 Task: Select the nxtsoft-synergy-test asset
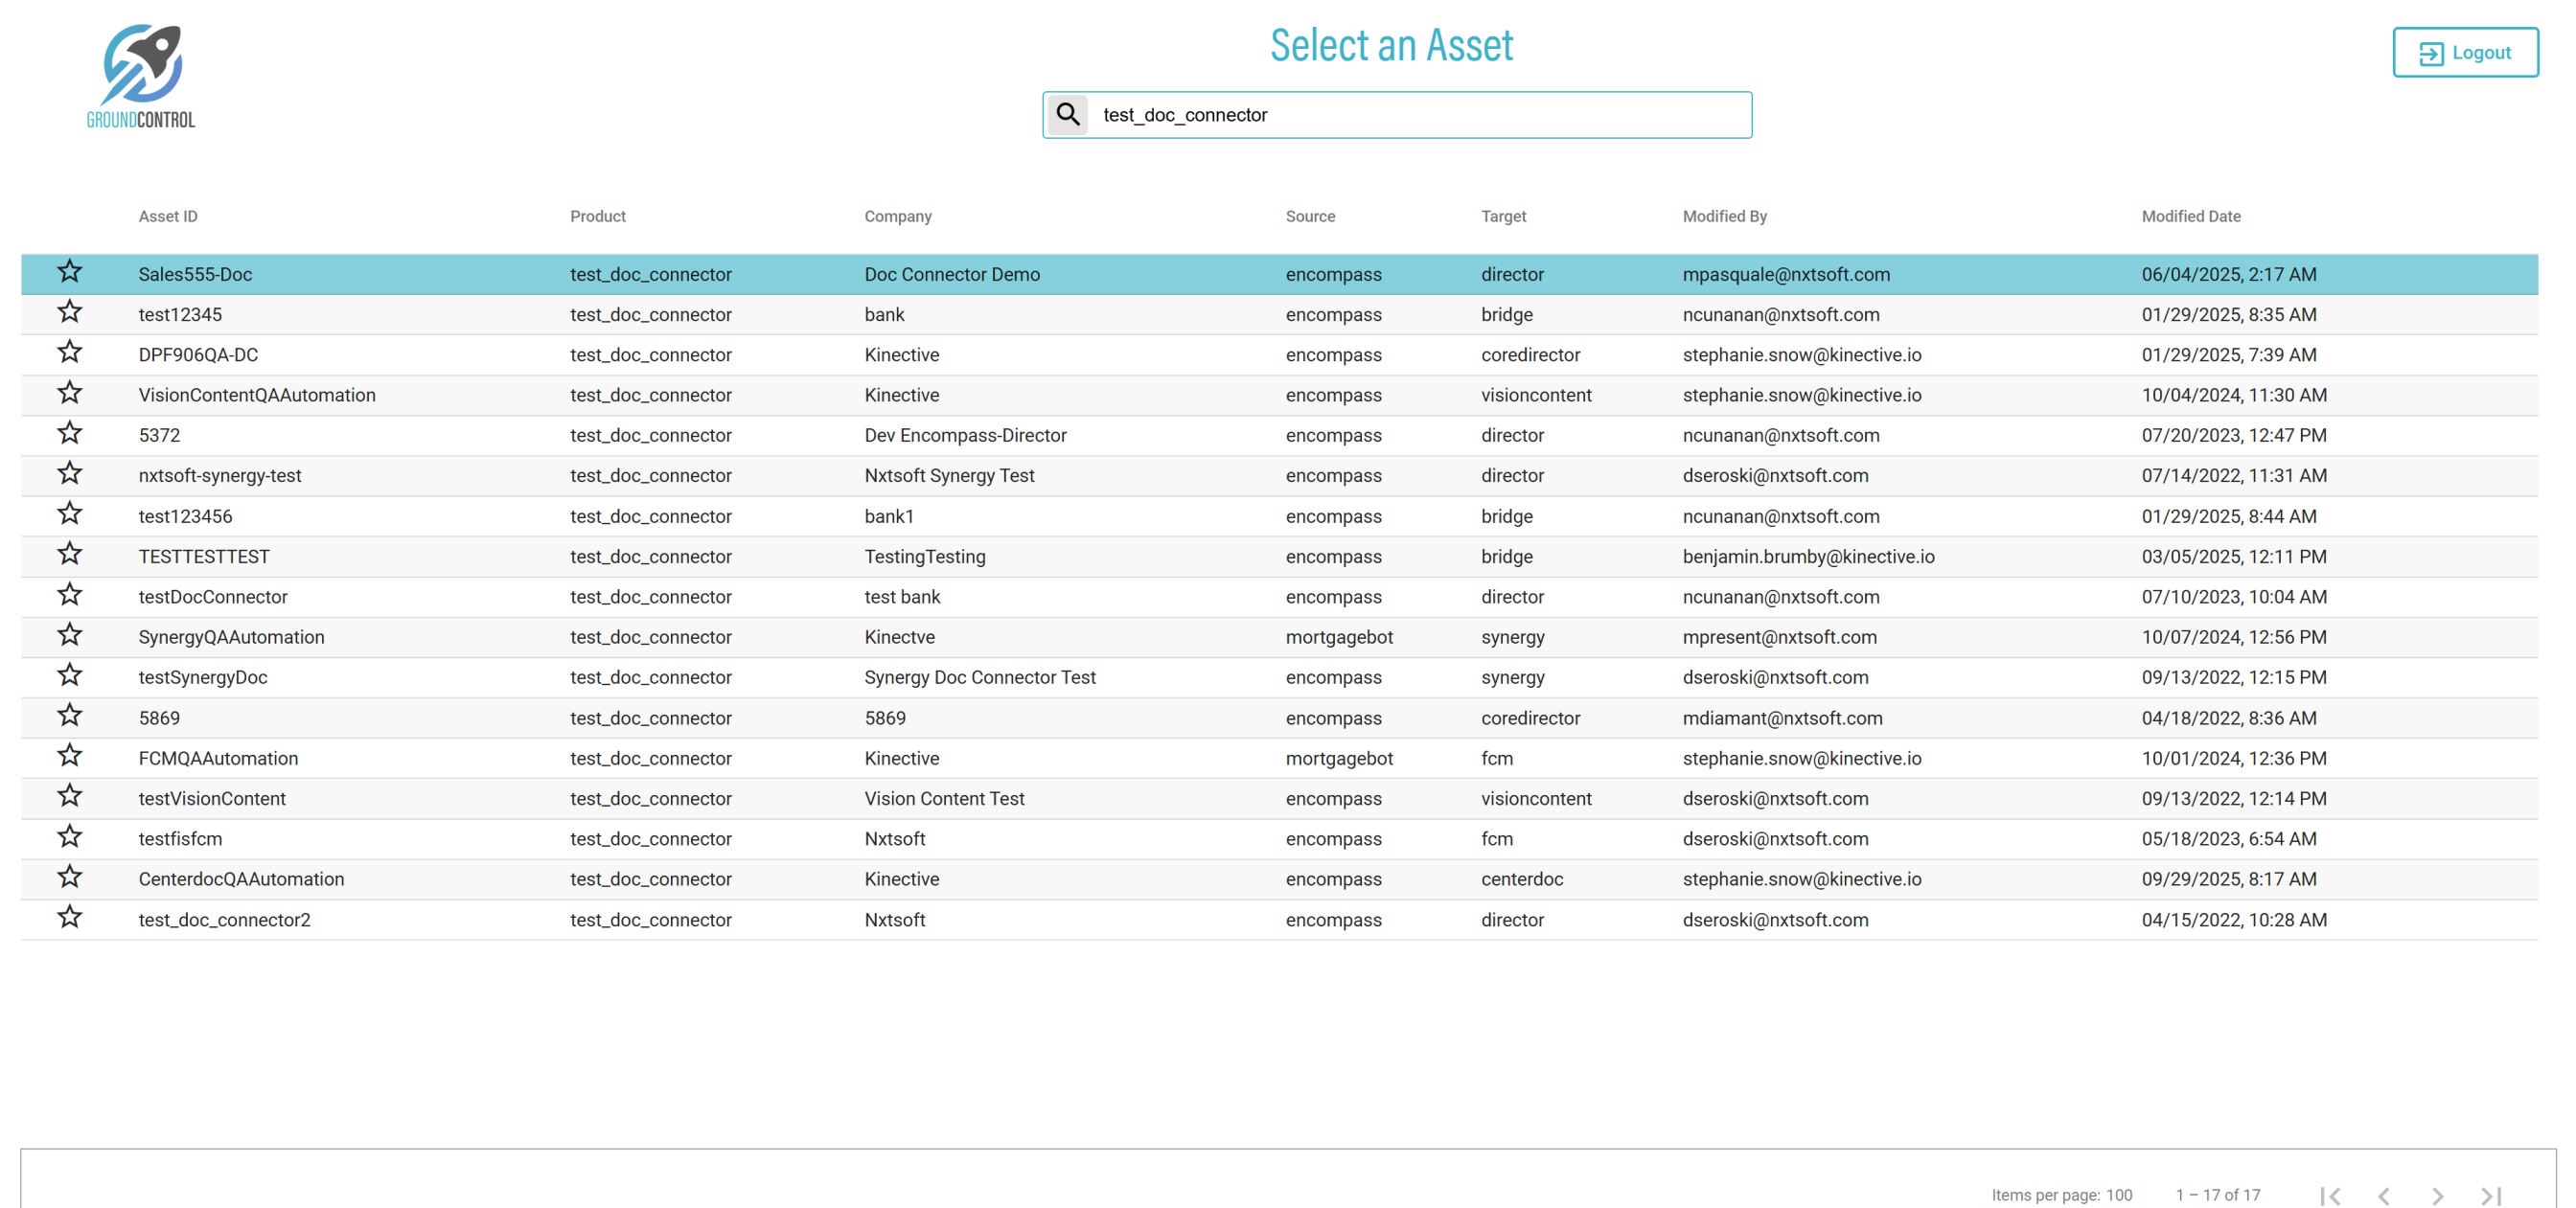(220, 476)
